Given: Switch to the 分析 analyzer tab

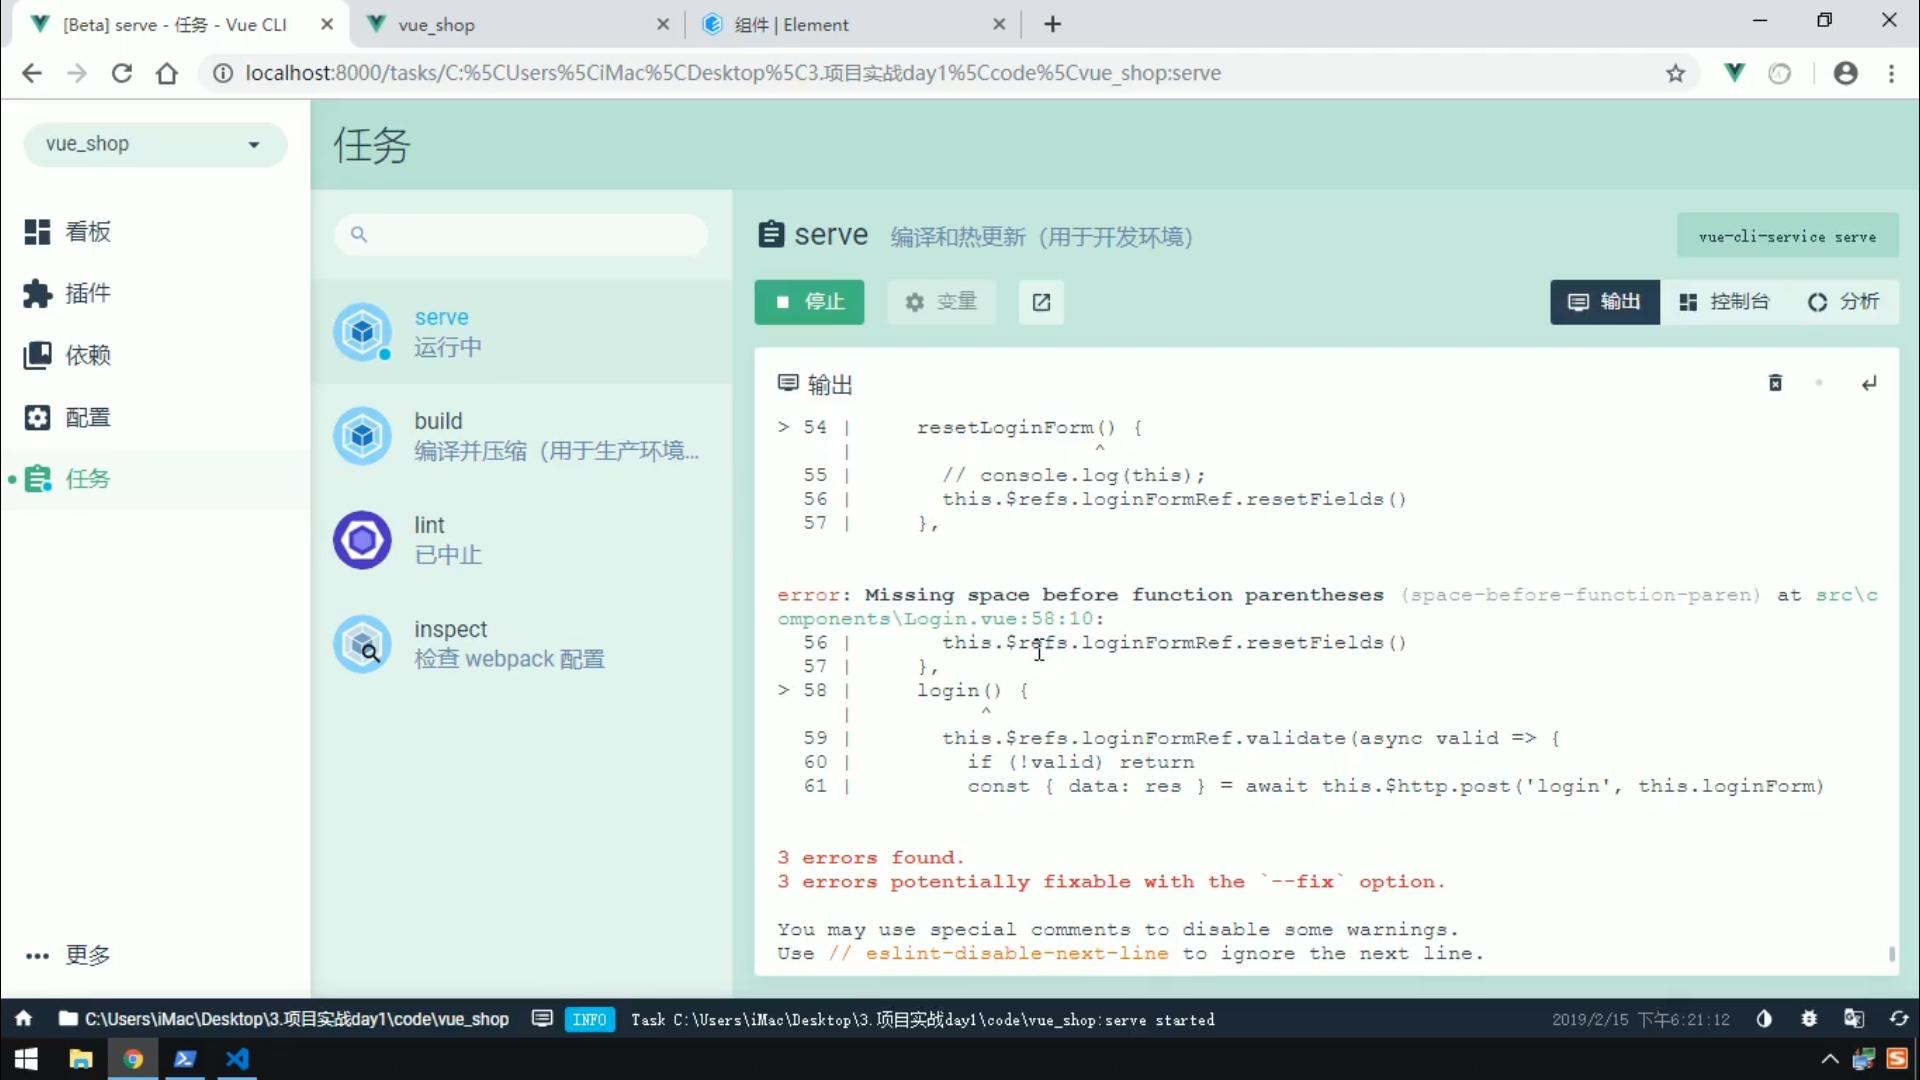Looking at the screenshot, I should [x=1843, y=302].
